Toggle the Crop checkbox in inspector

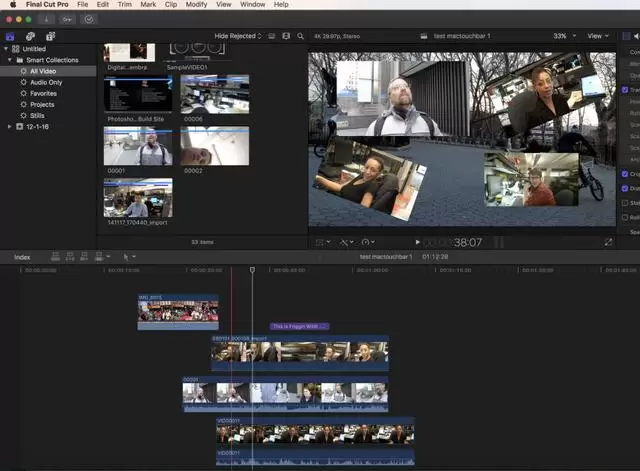625,173
